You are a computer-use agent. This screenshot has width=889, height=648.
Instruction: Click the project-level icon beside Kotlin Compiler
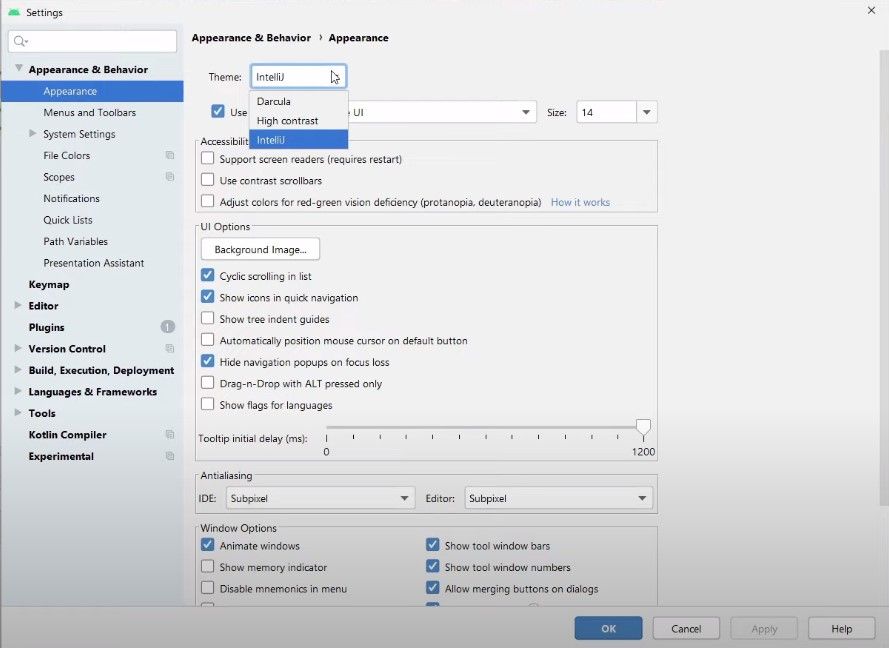click(x=170, y=435)
